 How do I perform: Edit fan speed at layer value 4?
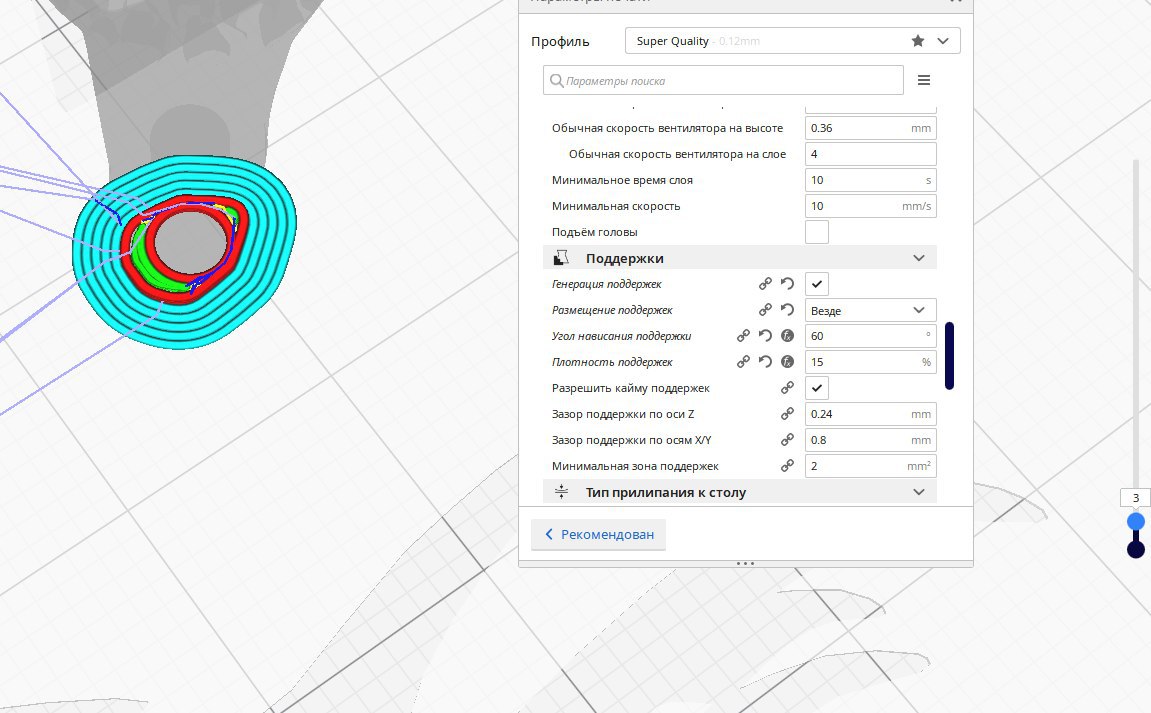pos(870,154)
